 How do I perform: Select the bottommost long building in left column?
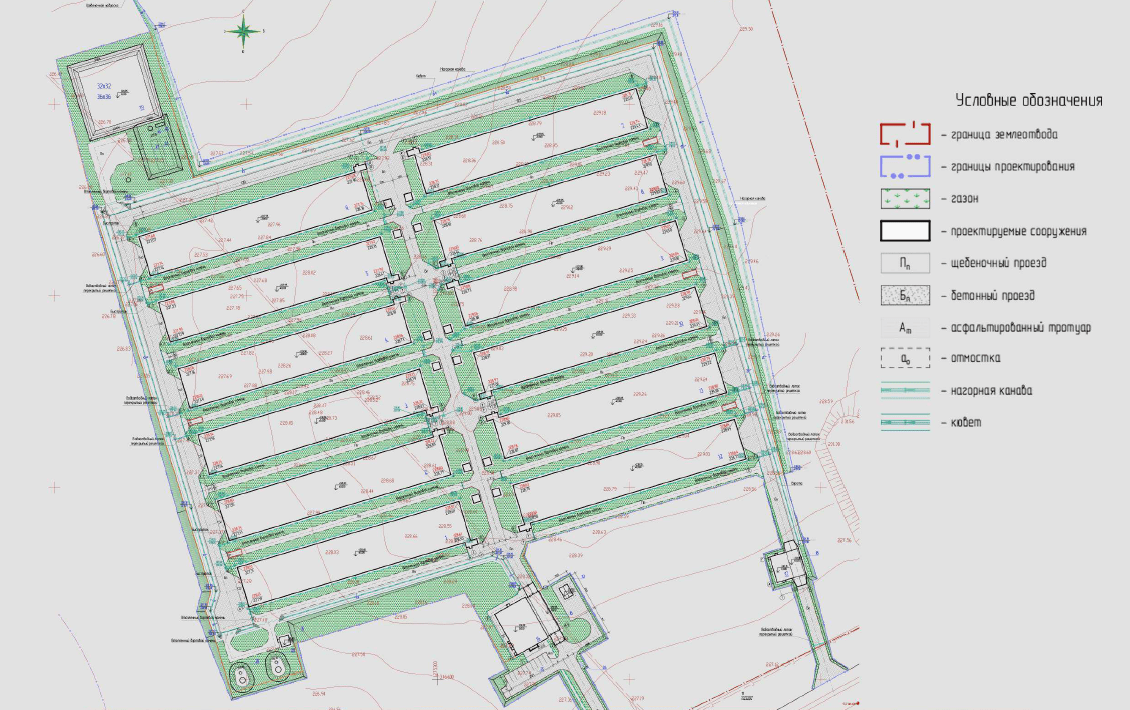pyautogui.click(x=353, y=554)
